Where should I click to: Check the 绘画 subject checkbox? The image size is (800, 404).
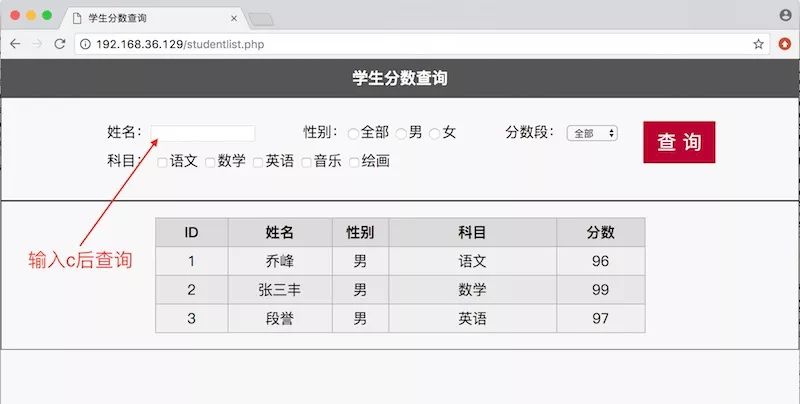[x=354, y=163]
